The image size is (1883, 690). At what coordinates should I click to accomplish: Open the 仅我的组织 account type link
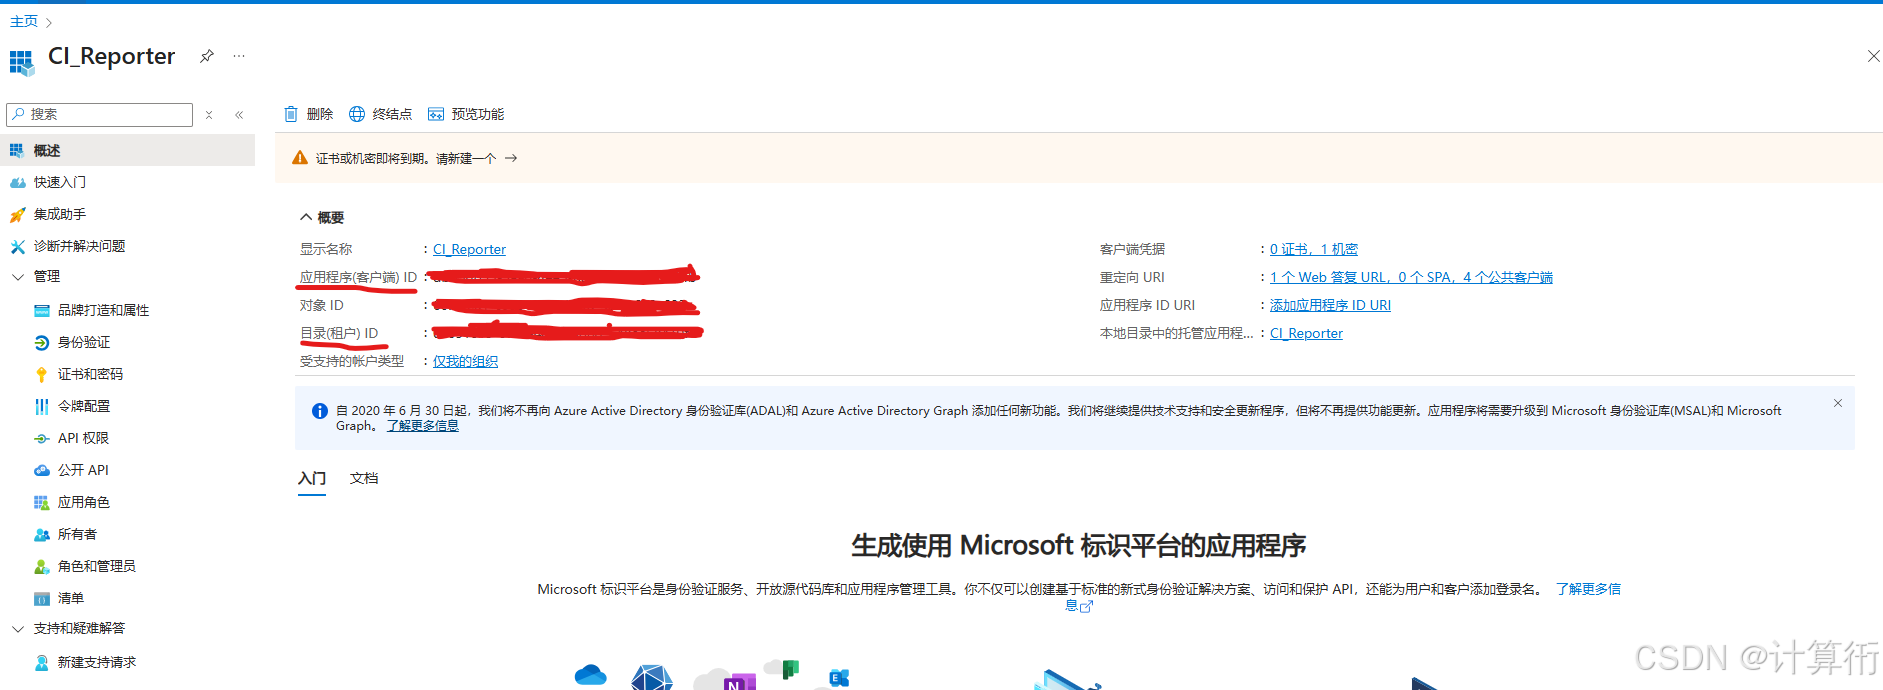[x=465, y=361]
